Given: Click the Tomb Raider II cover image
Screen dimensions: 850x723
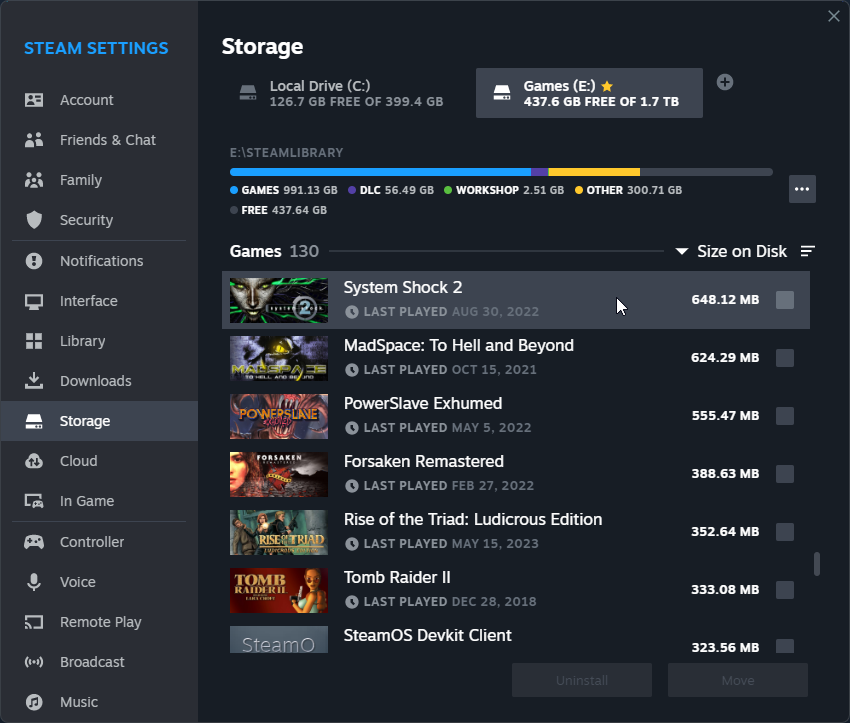Looking at the screenshot, I should click(279, 590).
